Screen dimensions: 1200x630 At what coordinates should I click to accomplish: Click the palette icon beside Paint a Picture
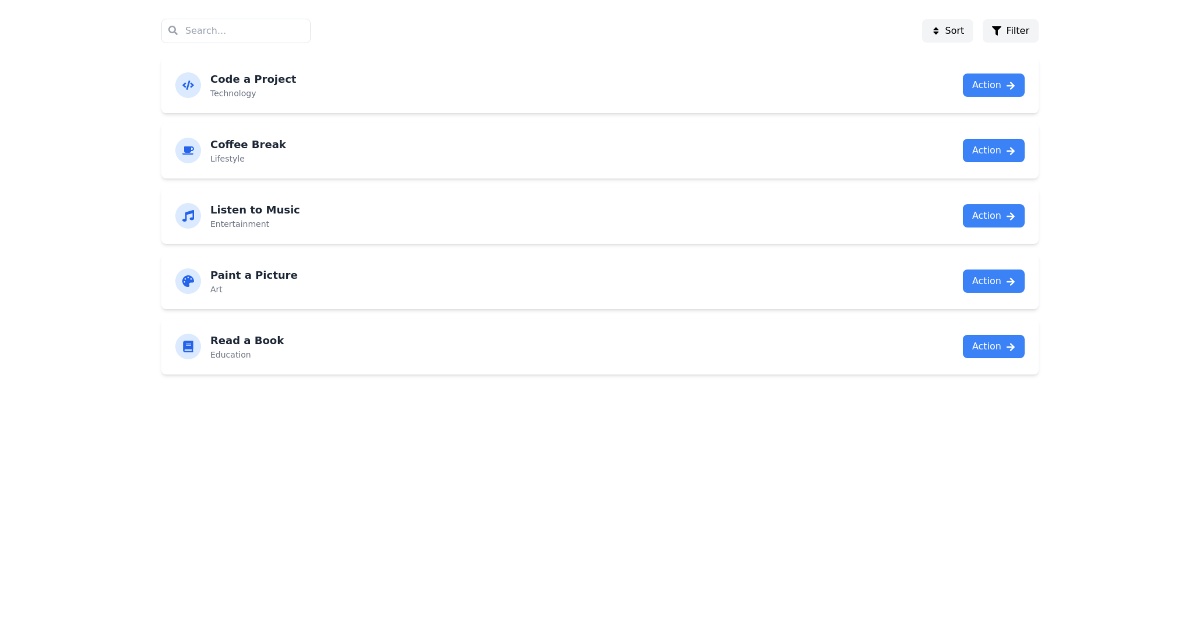pos(188,281)
